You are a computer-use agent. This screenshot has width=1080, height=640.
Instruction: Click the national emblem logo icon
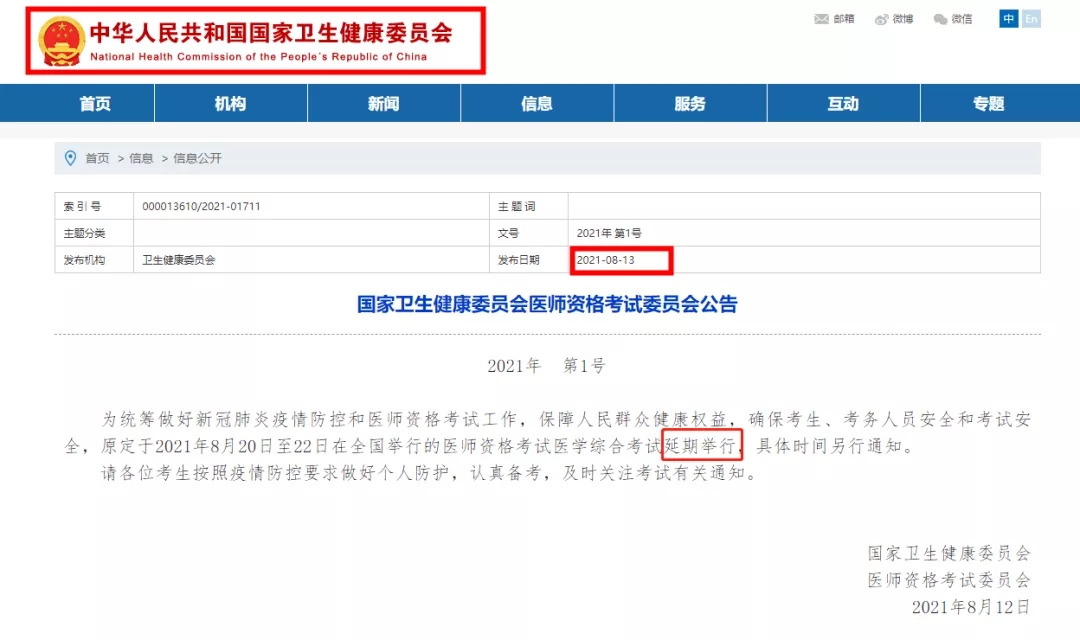coord(61,41)
